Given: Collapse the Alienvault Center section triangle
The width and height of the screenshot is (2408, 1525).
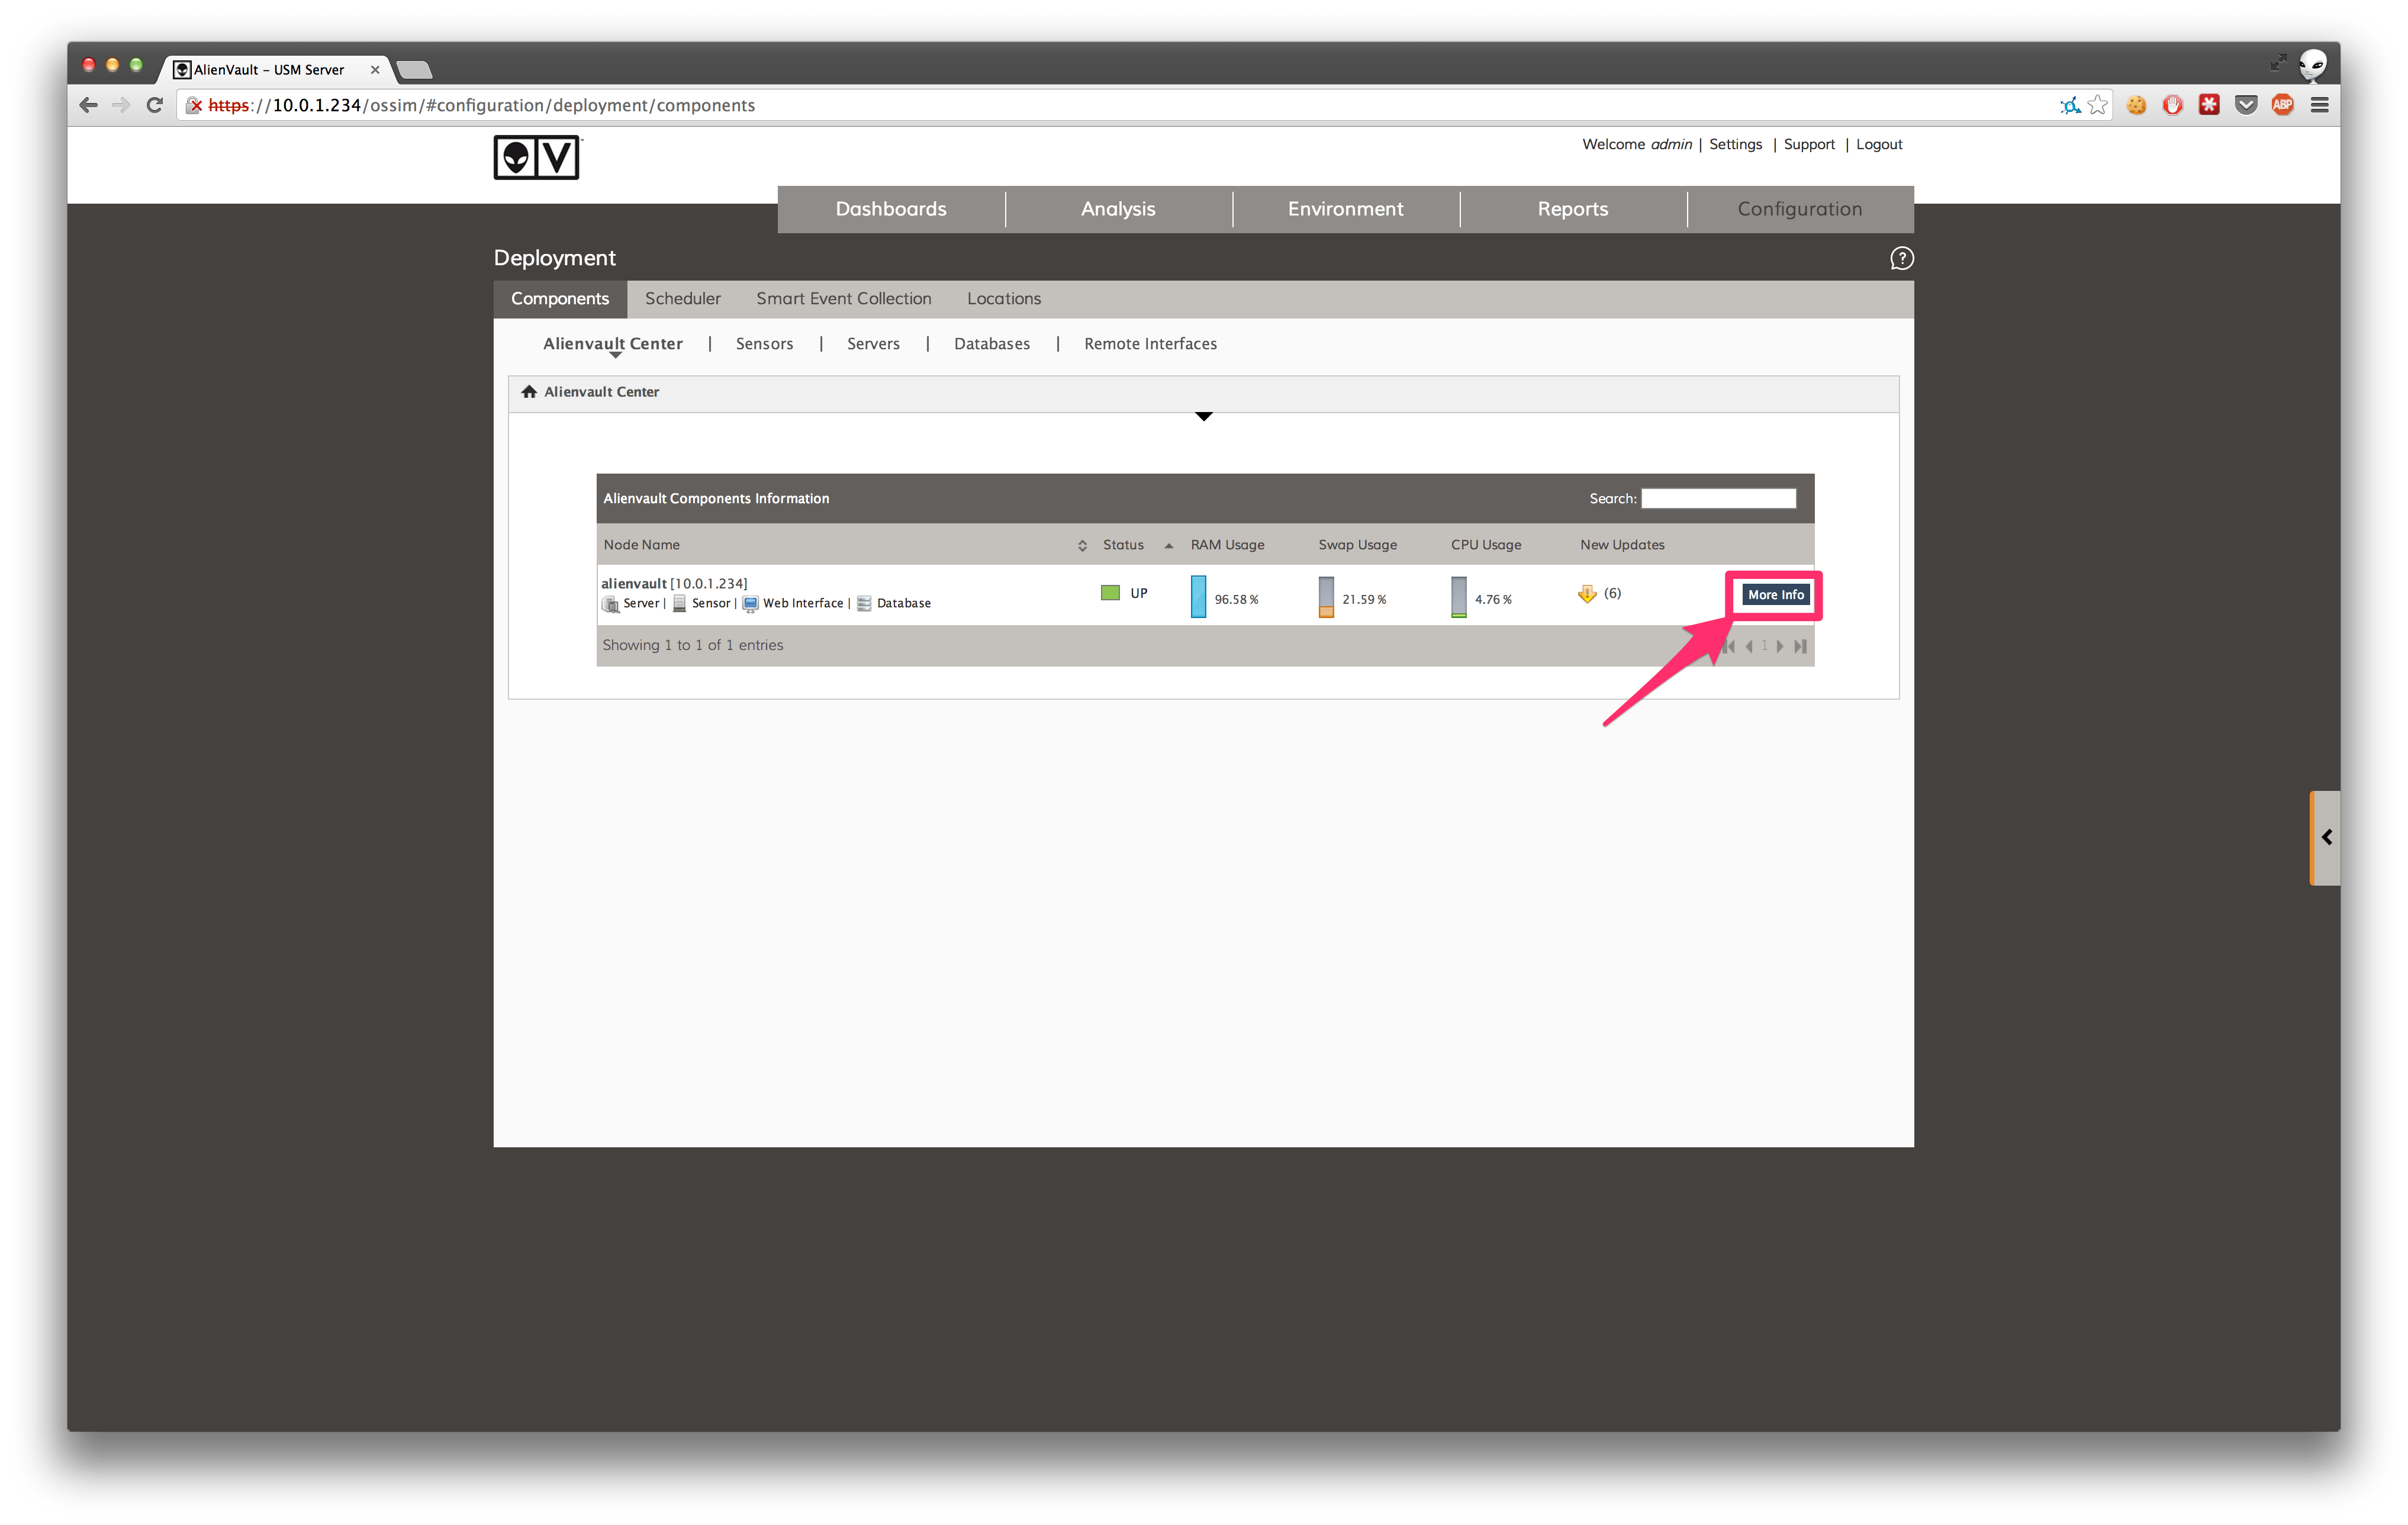Looking at the screenshot, I should 1204,416.
